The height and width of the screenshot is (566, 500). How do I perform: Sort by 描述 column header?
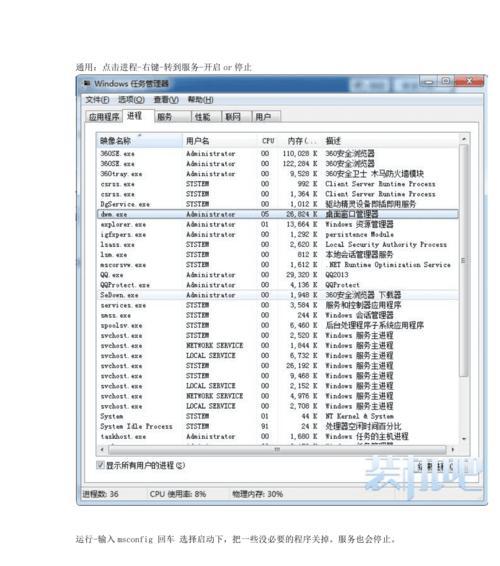pos(391,140)
